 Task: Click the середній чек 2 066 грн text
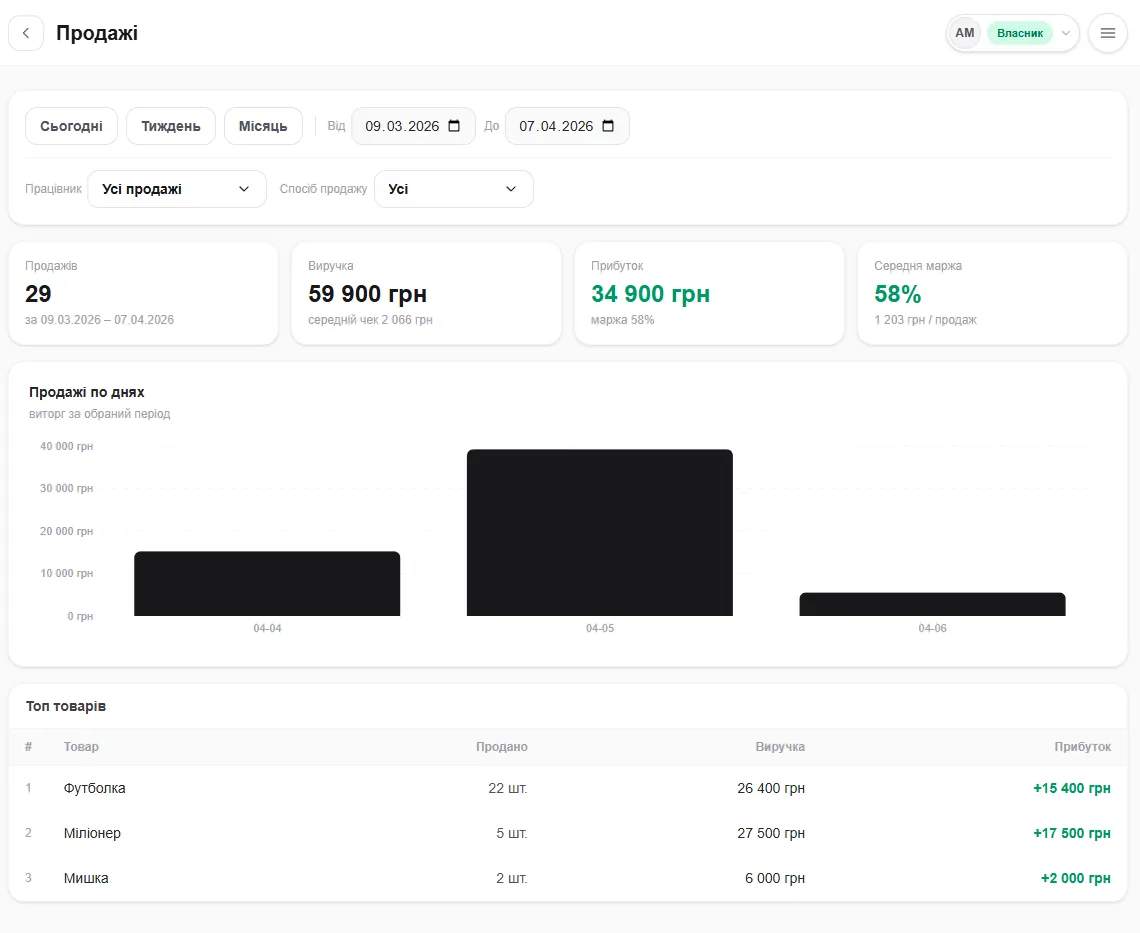point(370,320)
